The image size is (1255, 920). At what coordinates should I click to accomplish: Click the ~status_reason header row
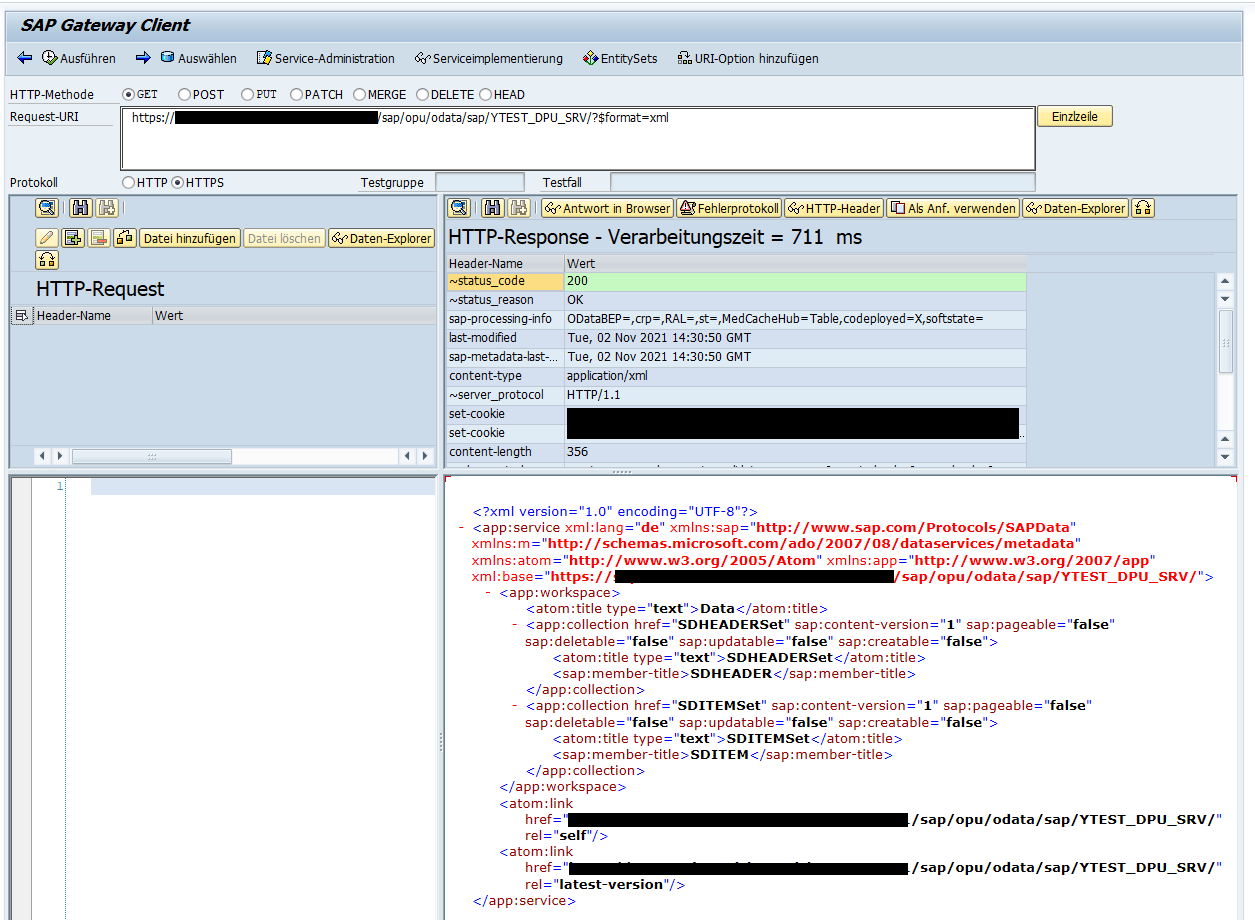point(736,300)
